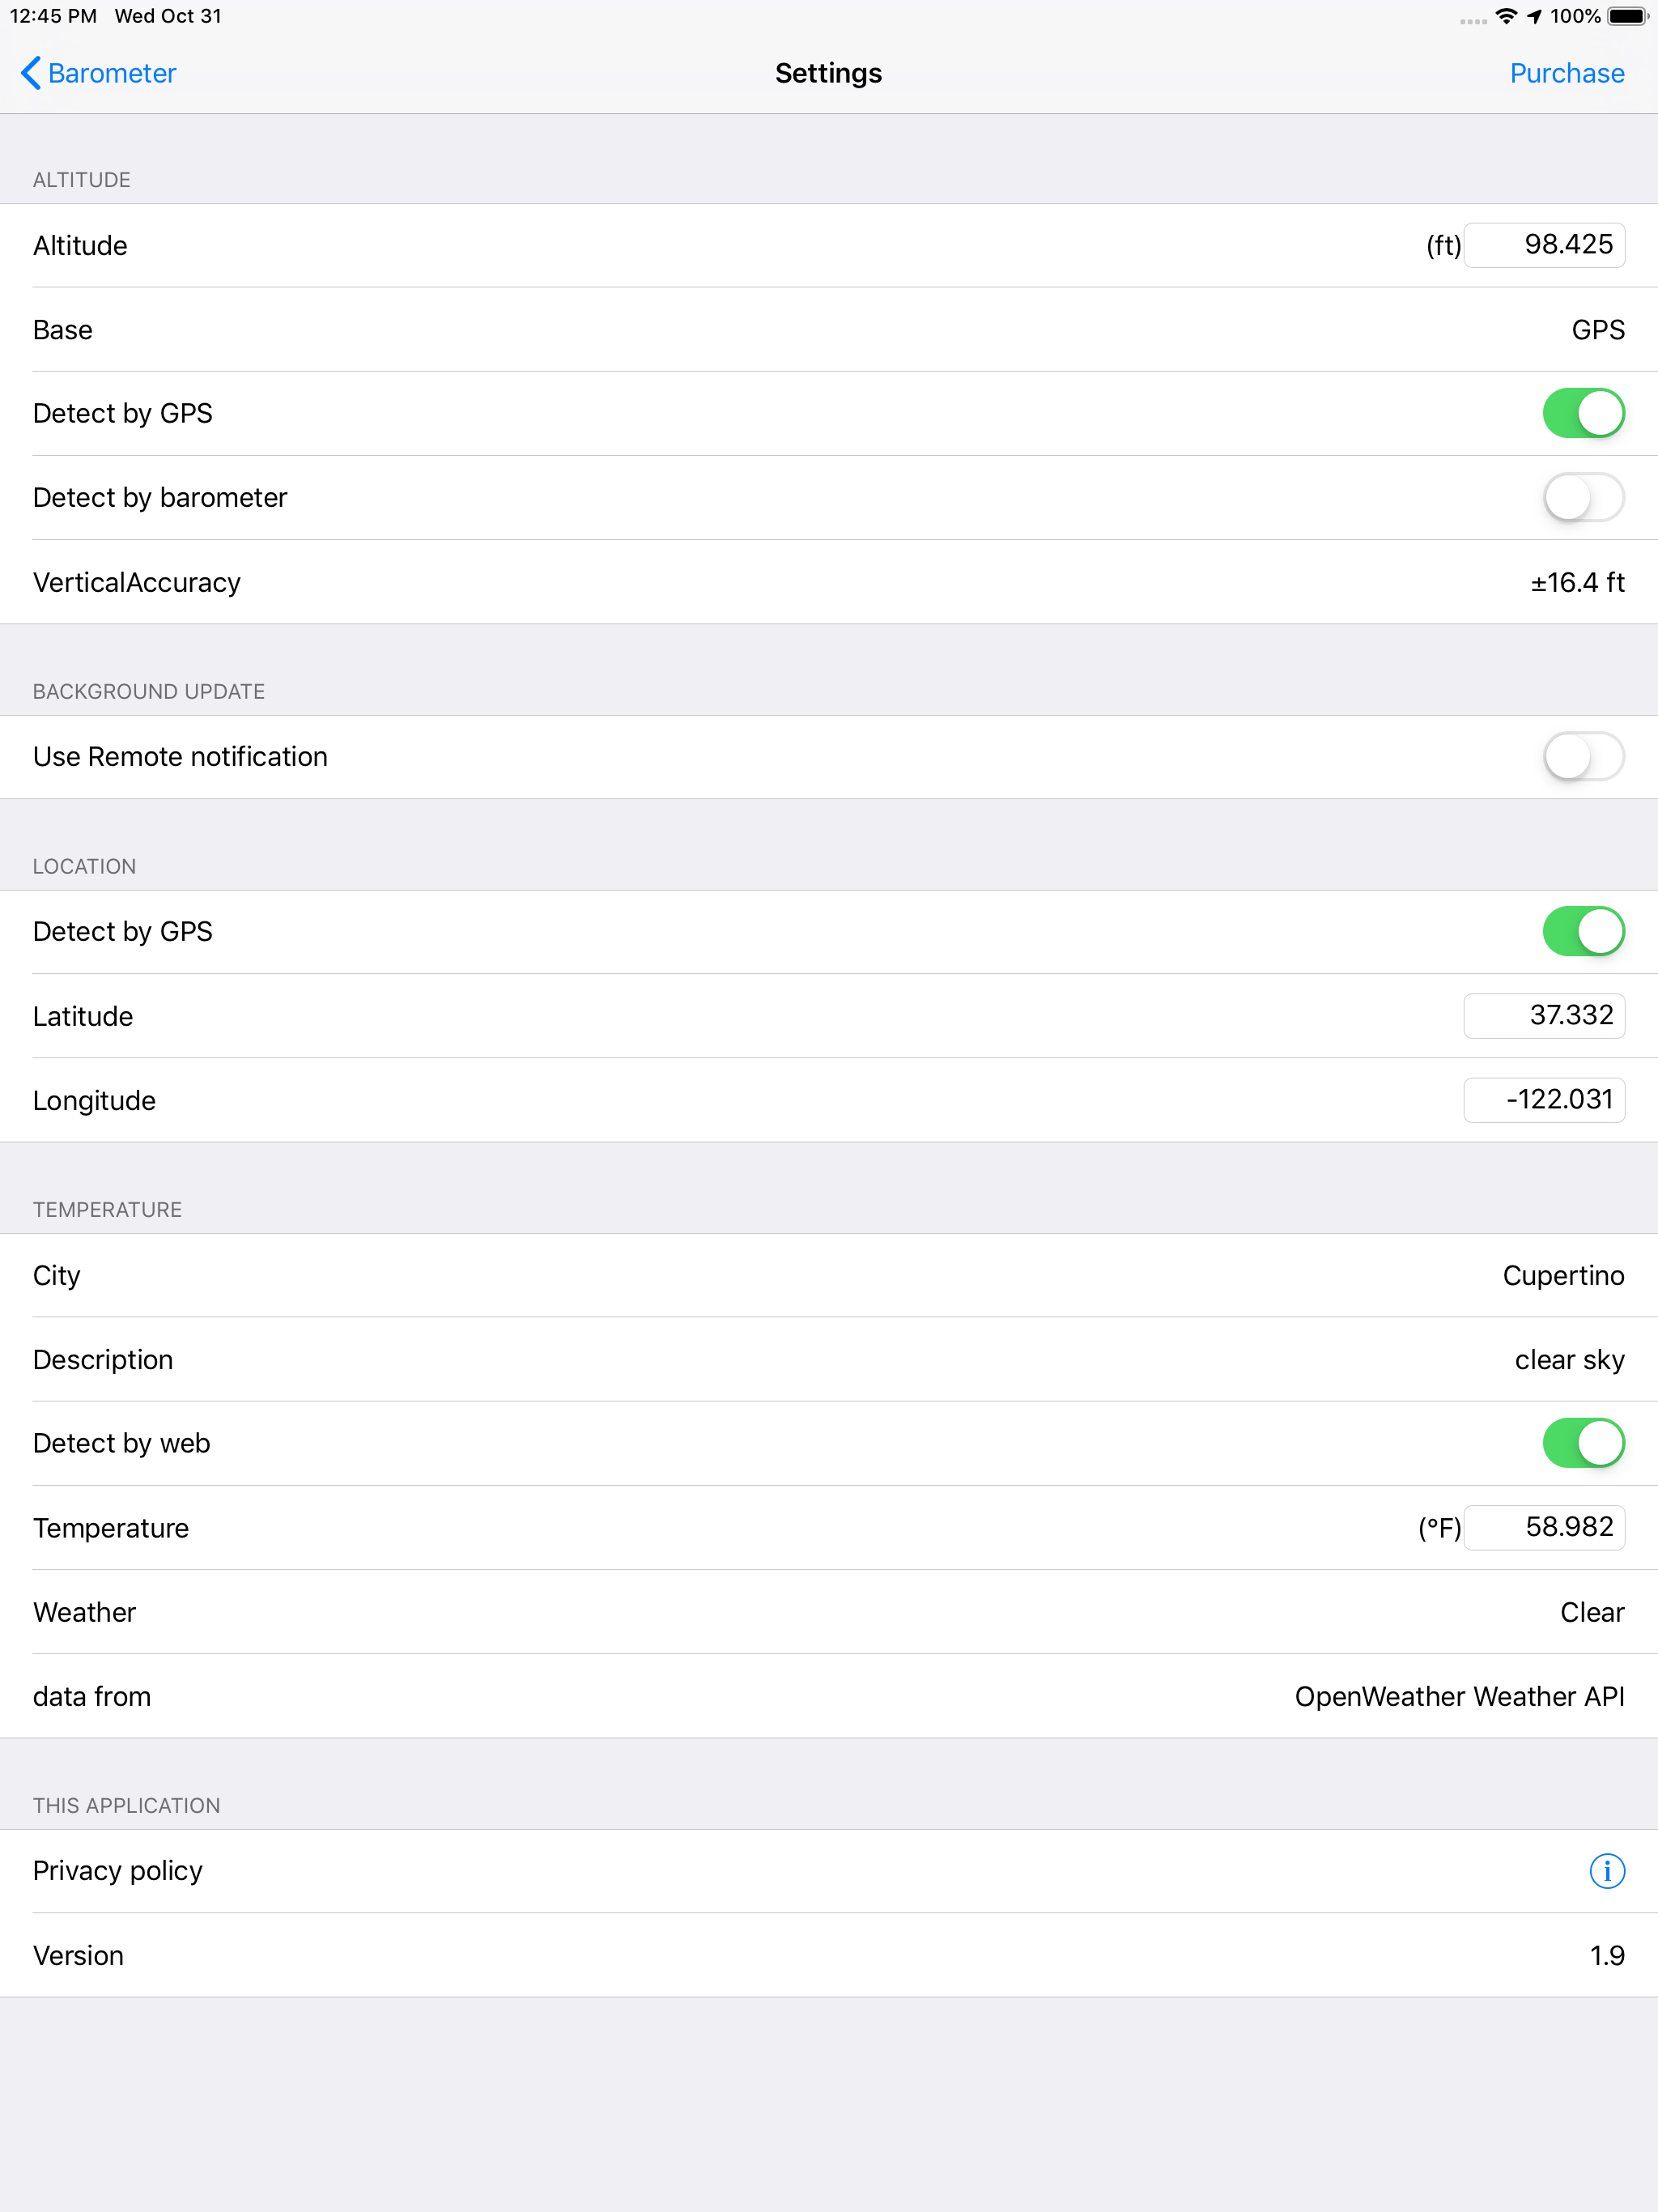1658x2212 pixels.
Task: Tap the Privacy policy info icon
Action: (1606, 1870)
